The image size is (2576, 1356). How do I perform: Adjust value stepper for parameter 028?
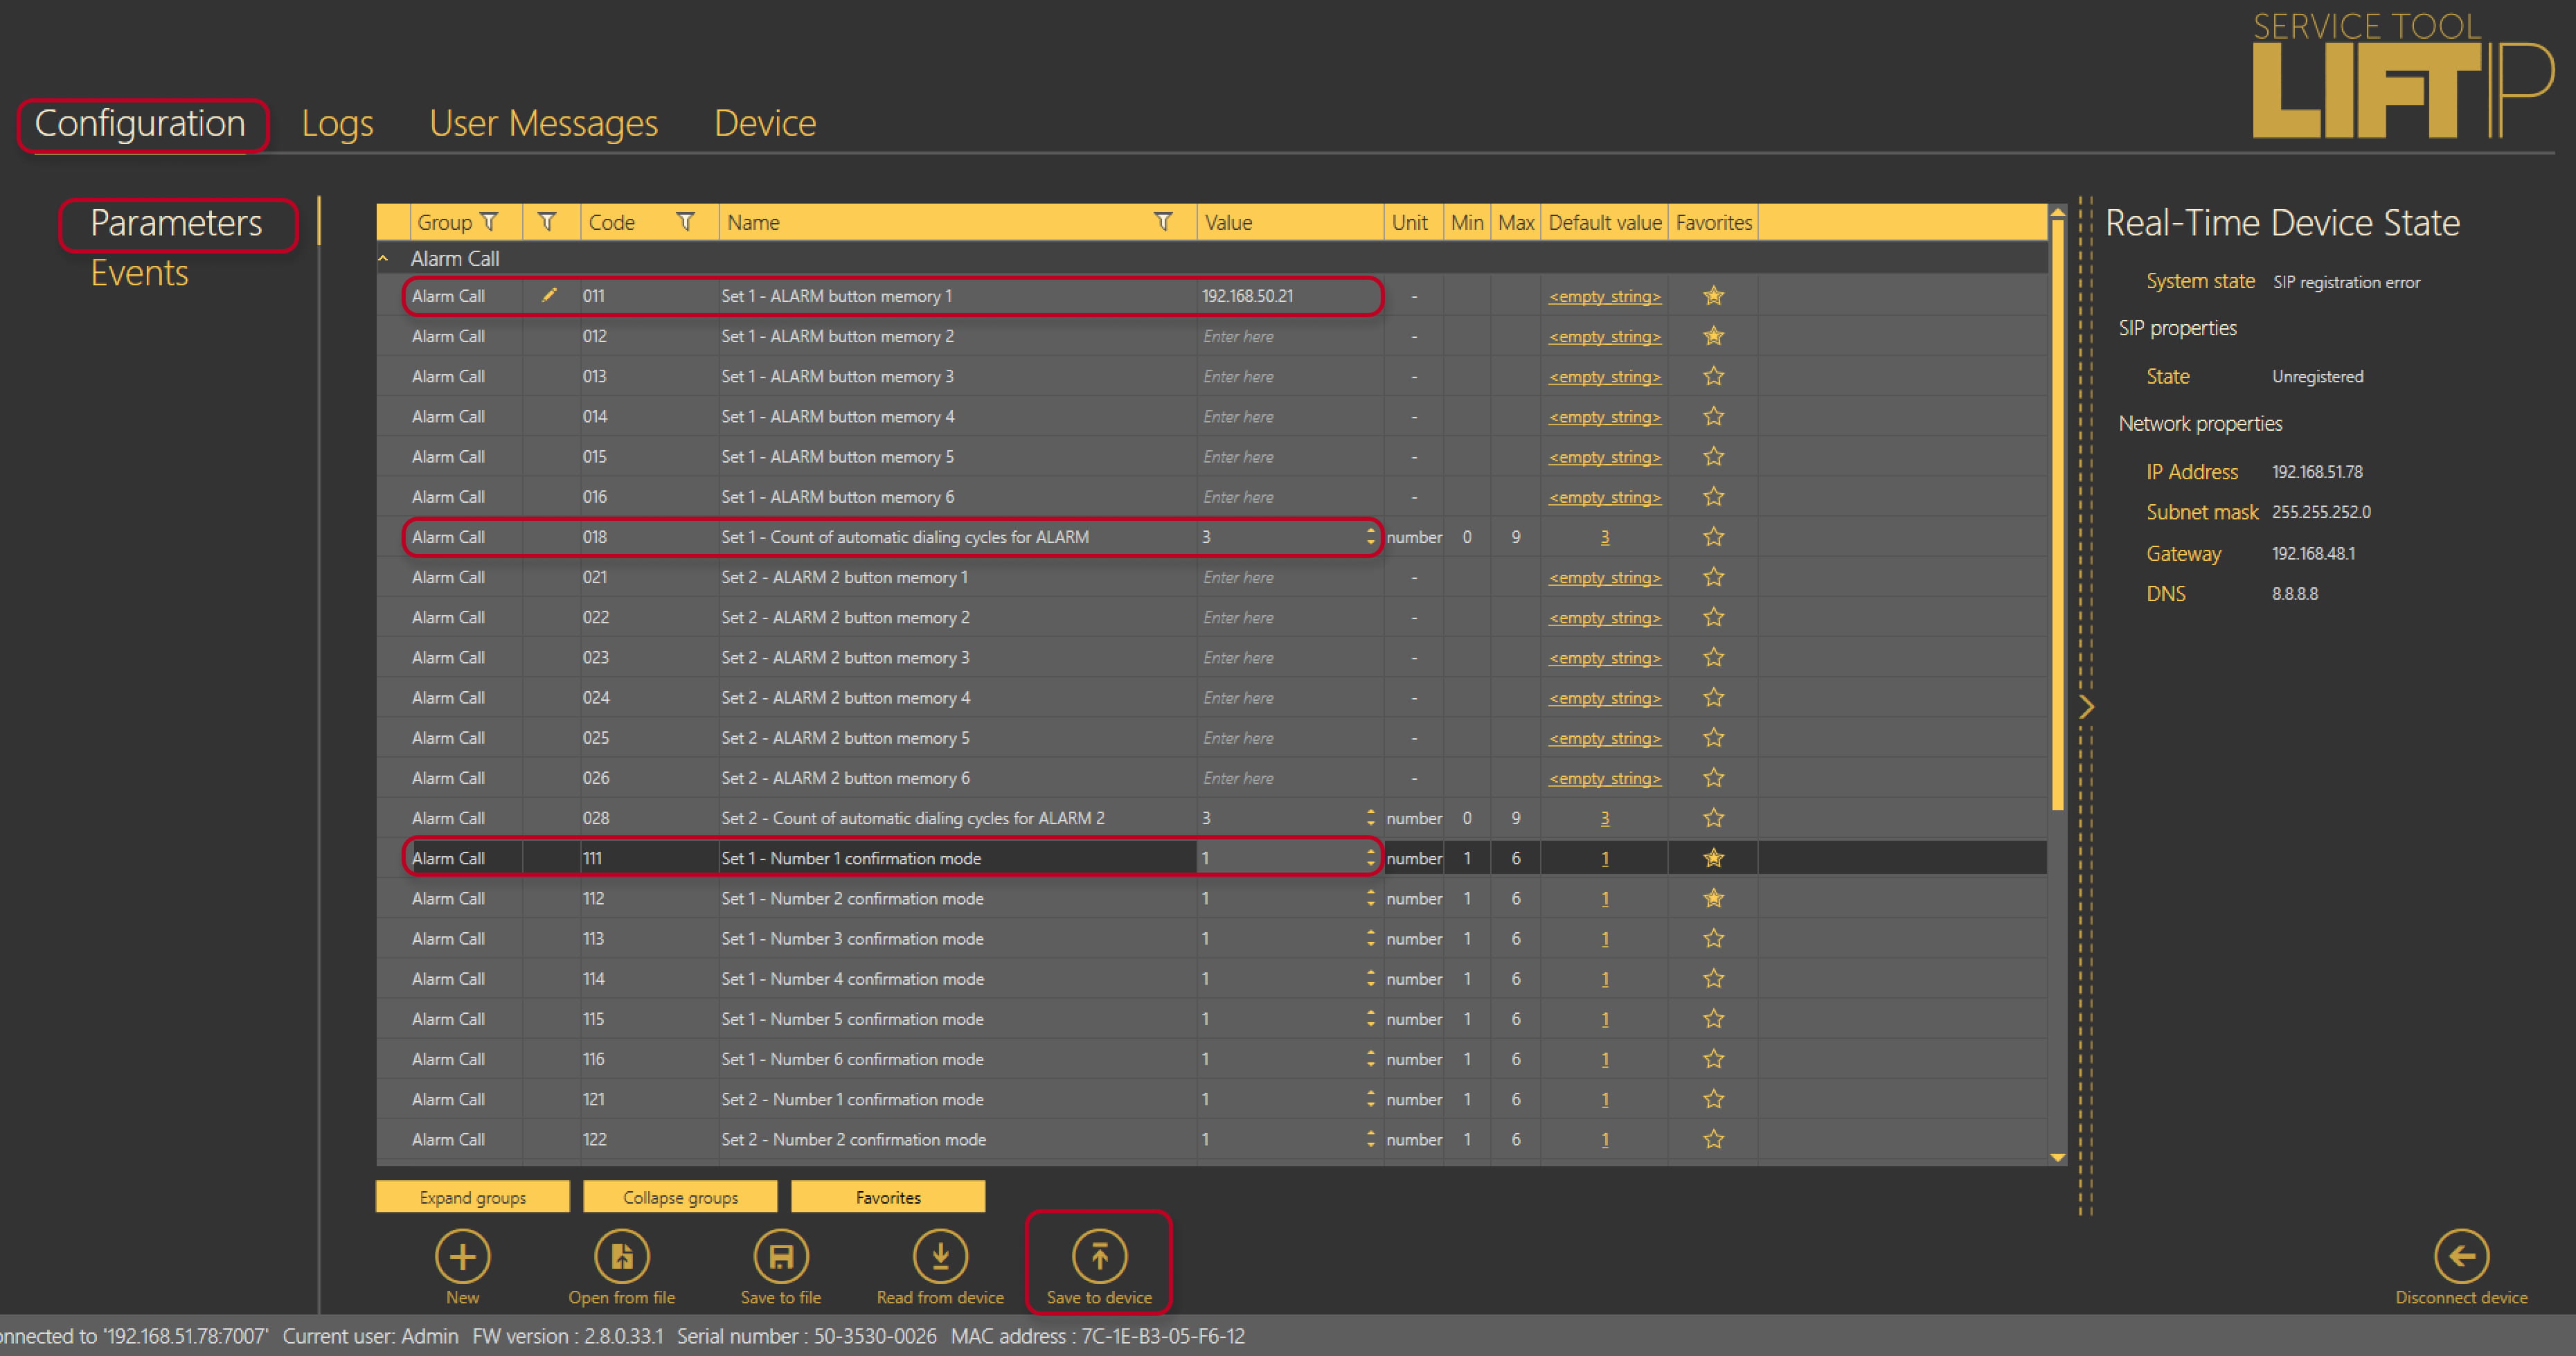(x=1370, y=818)
